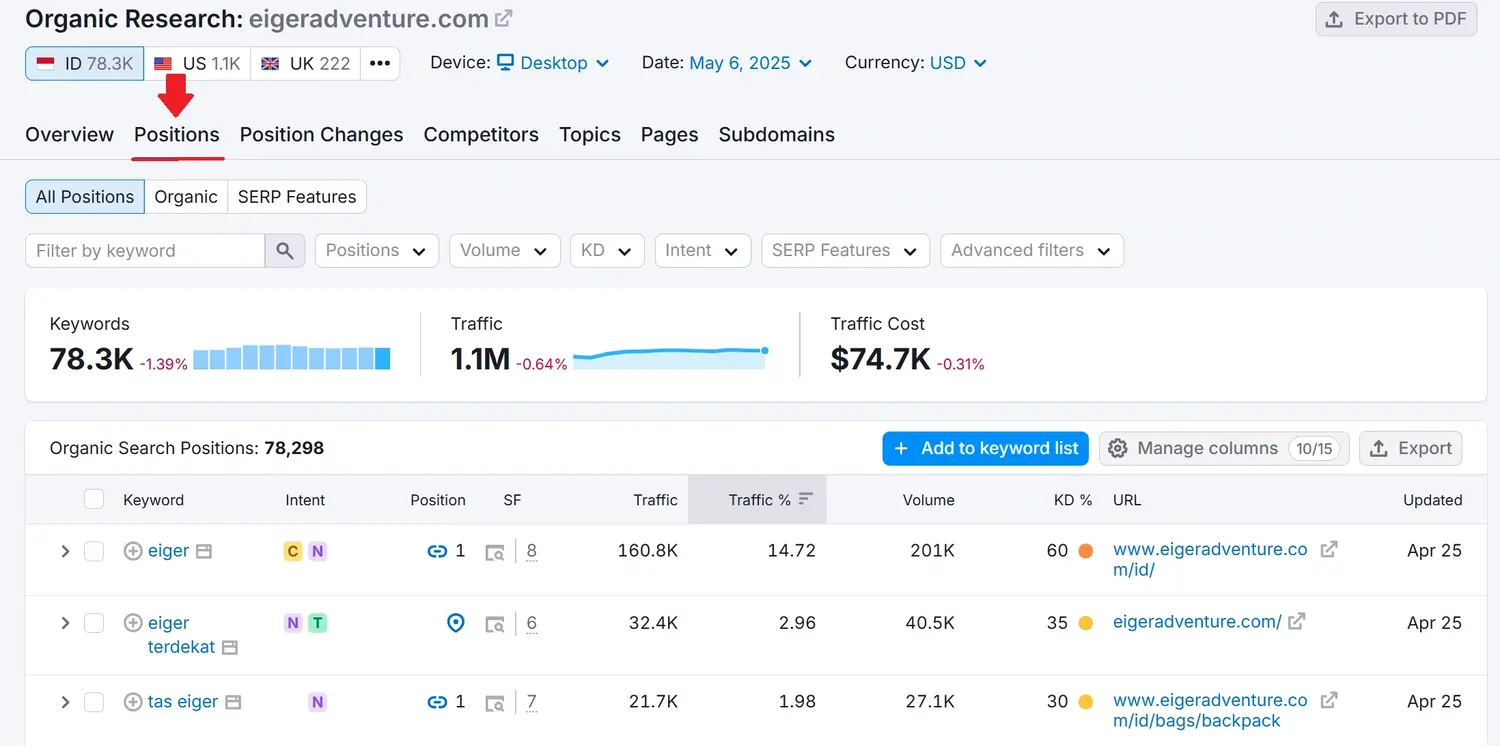Open SERP snapshot icon next to eiger terdekat
The image size is (1500, 747).
230,648
